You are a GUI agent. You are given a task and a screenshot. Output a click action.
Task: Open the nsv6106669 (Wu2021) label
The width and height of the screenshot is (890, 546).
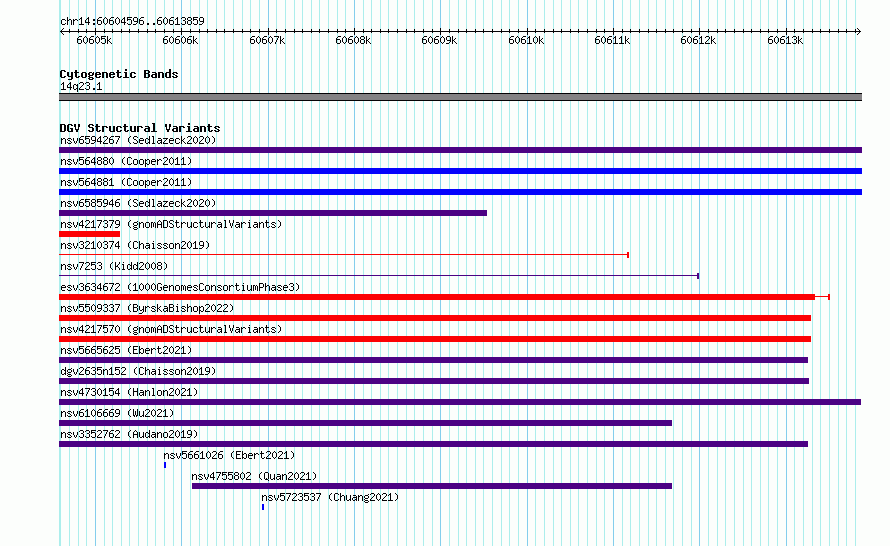pyautogui.click(x=117, y=413)
